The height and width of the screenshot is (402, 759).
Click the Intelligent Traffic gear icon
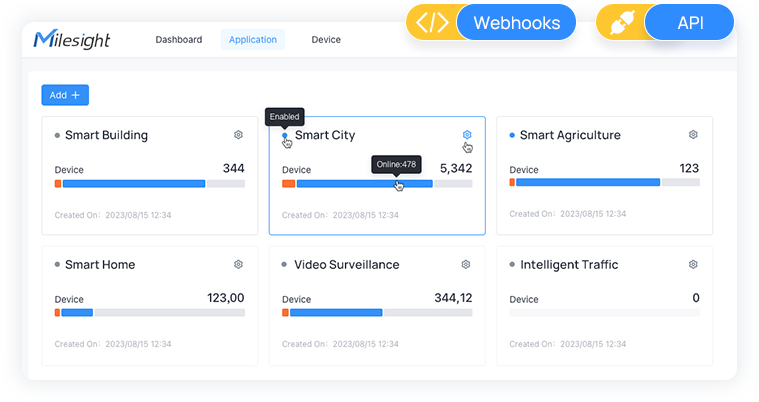tap(693, 265)
